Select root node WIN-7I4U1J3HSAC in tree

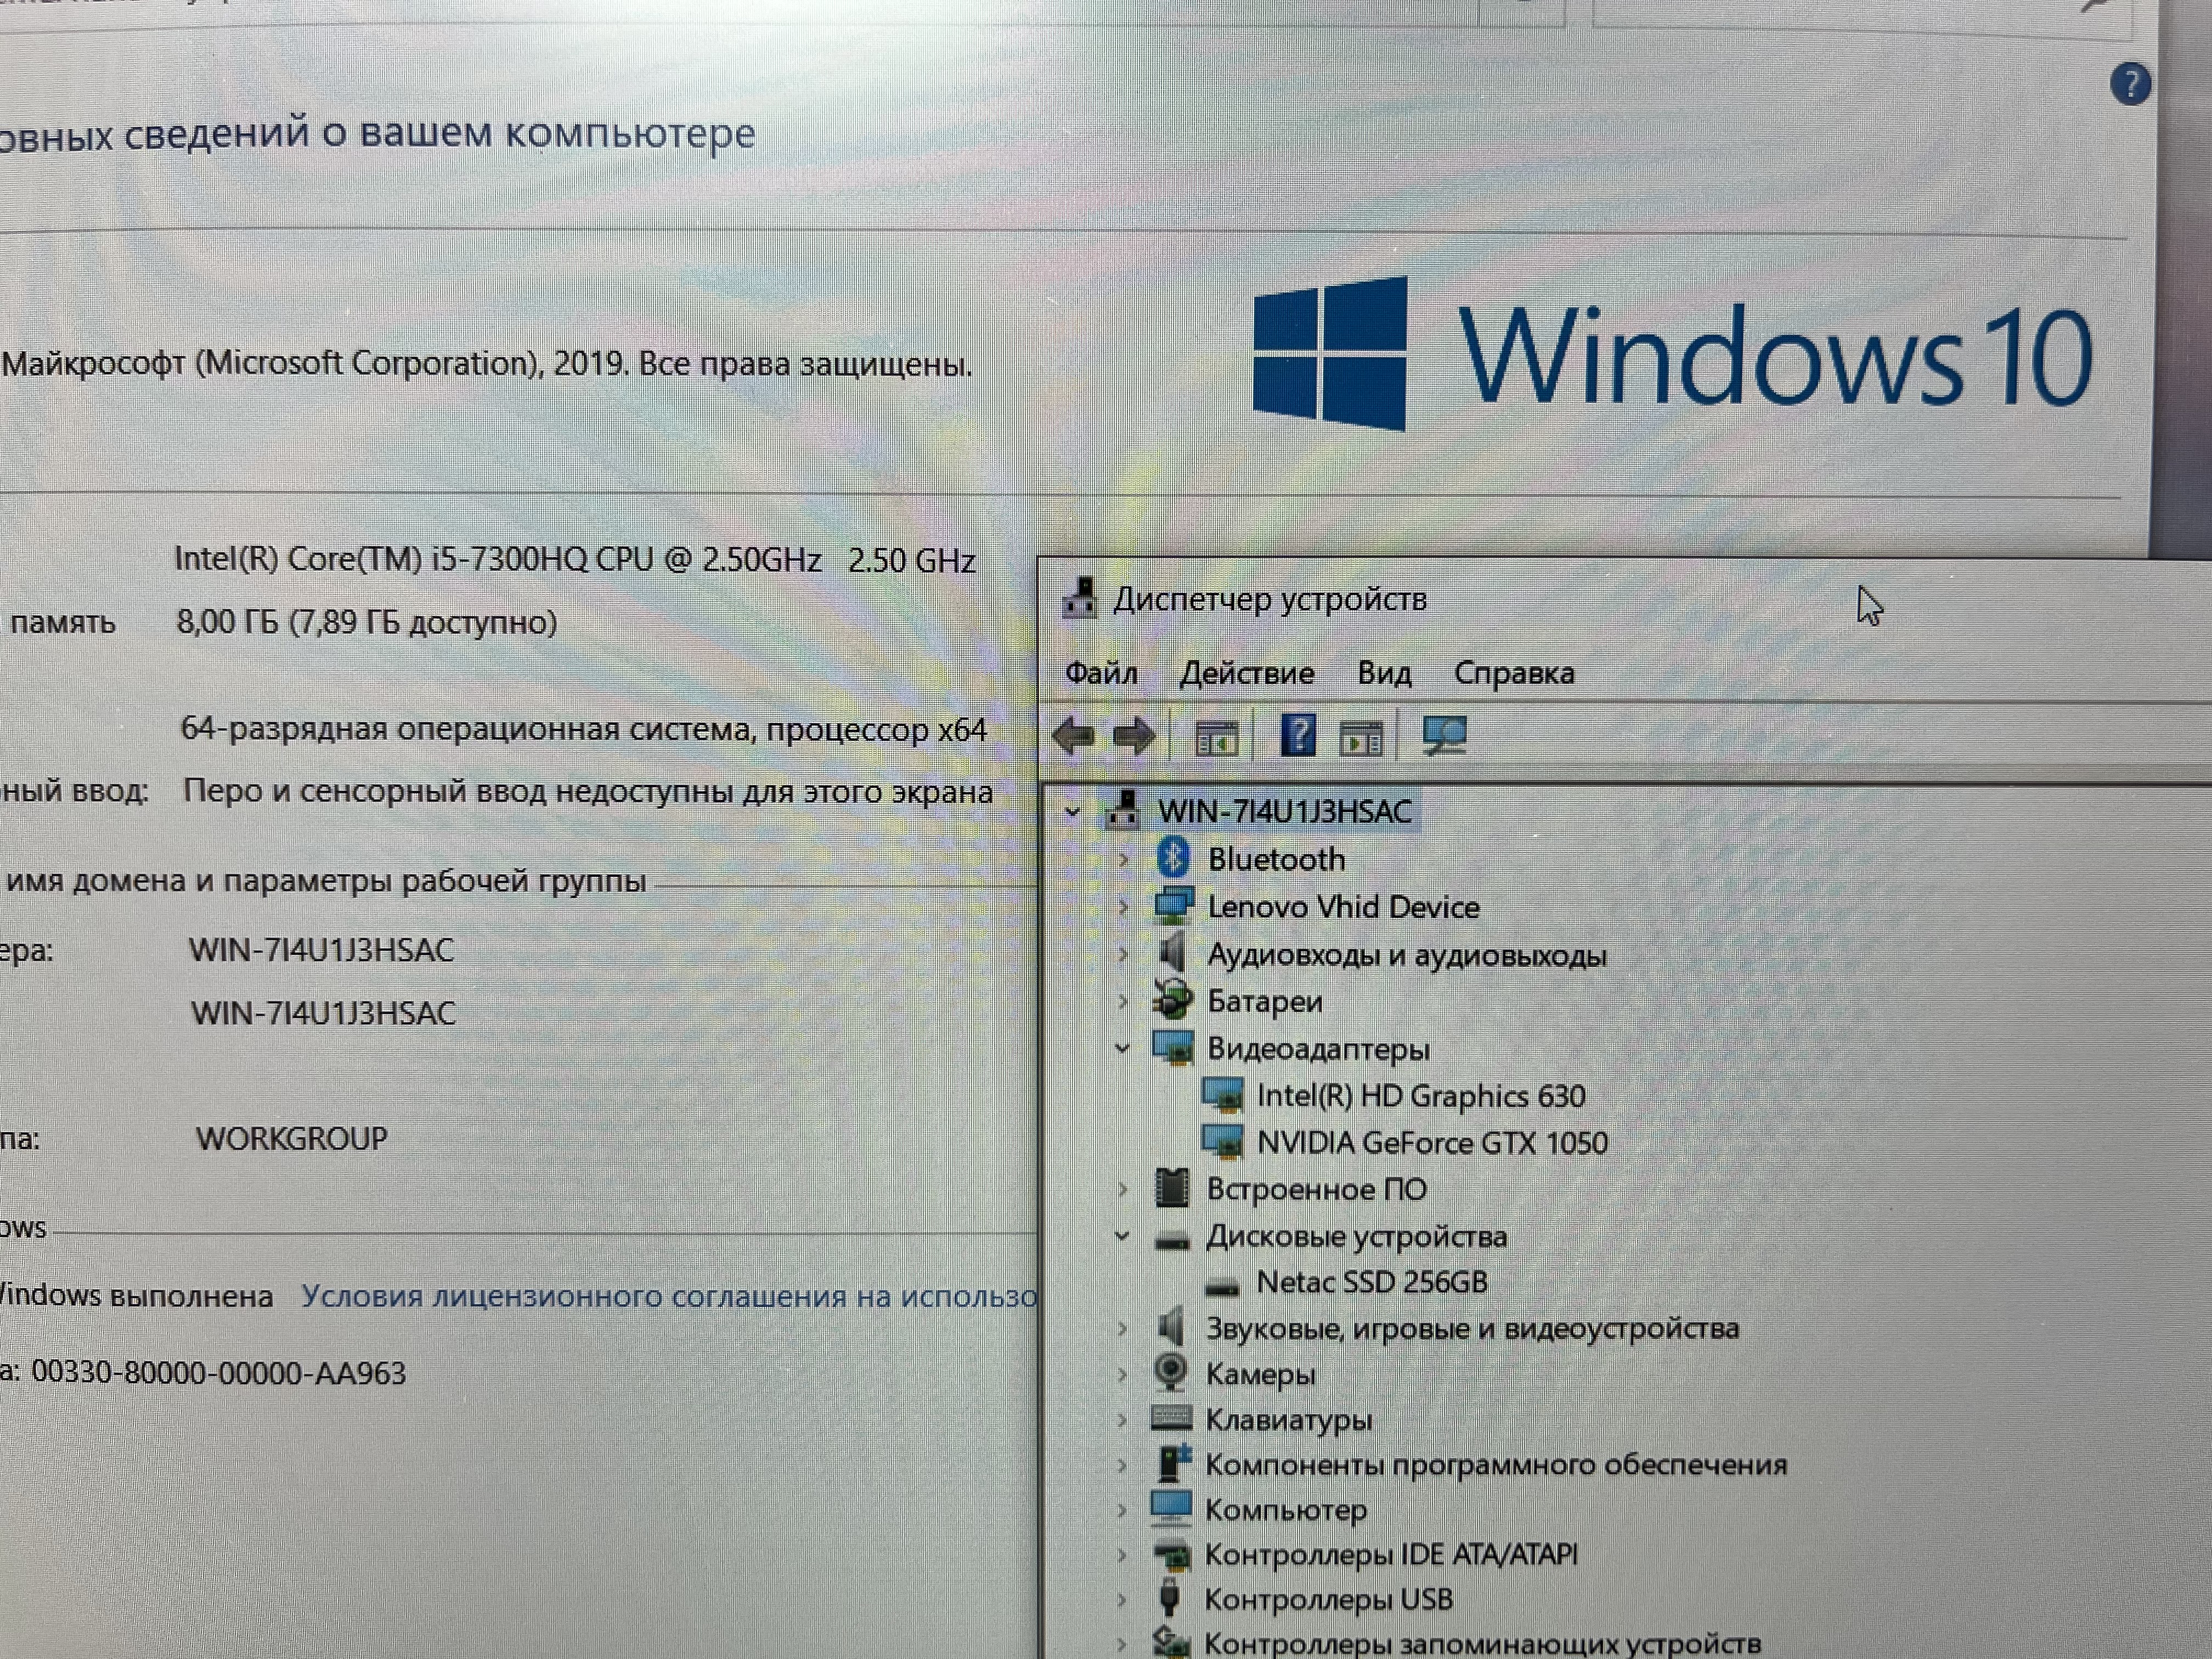1284,811
